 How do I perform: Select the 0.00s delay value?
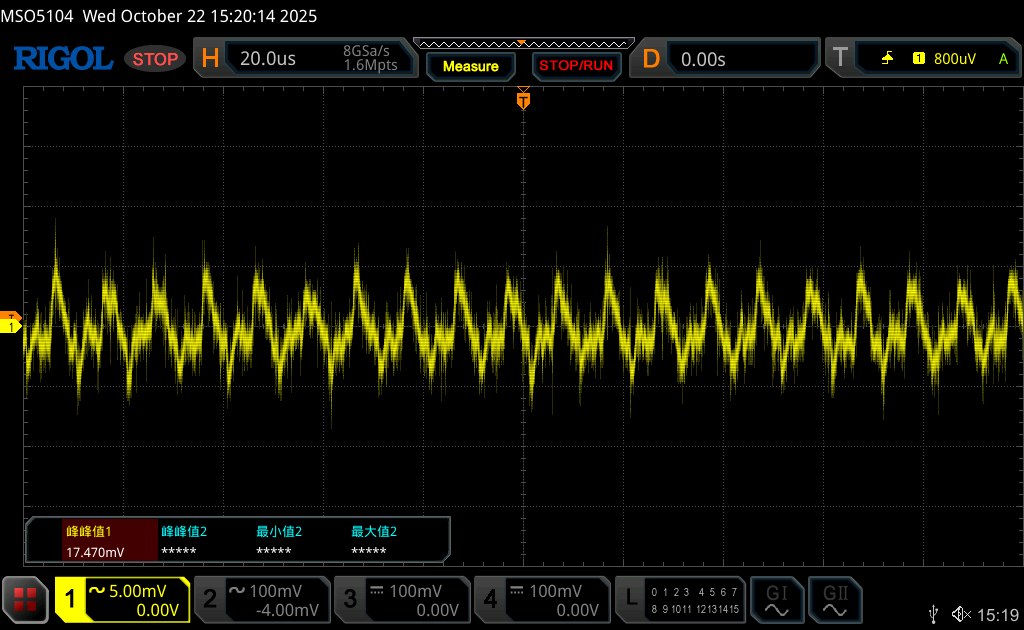703,59
